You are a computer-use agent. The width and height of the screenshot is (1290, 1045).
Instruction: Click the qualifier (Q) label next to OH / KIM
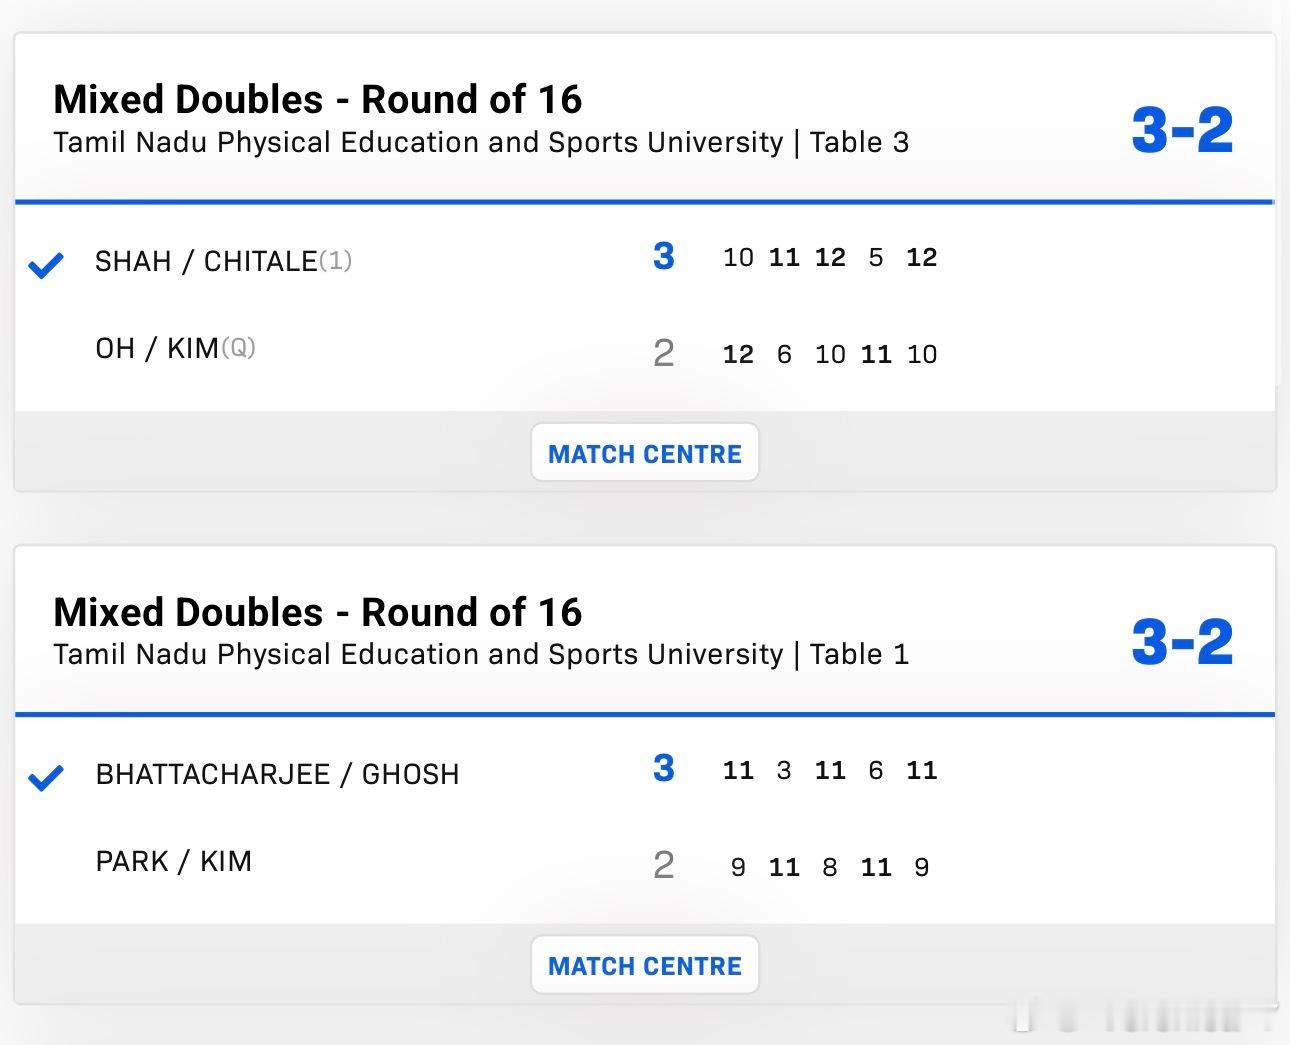pos(238,347)
